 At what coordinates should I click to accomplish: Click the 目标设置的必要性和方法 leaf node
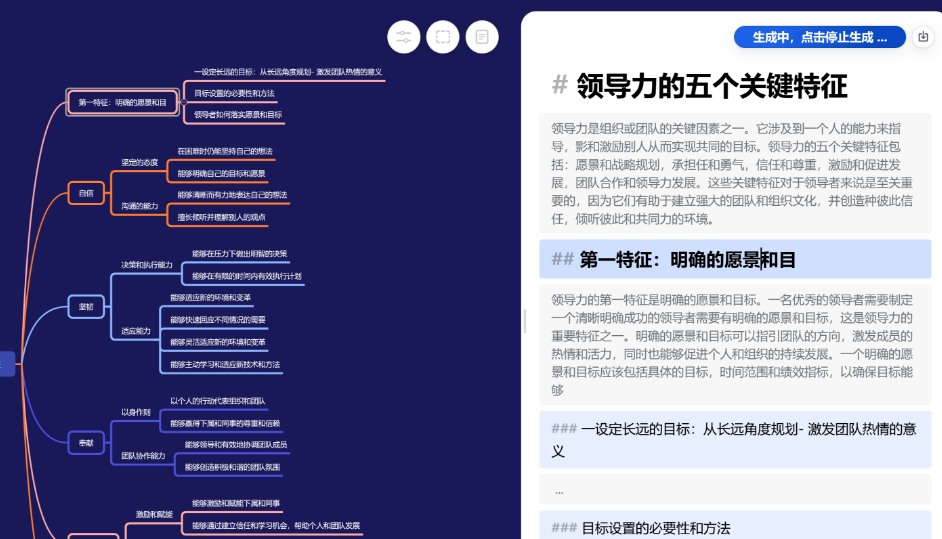click(x=234, y=93)
